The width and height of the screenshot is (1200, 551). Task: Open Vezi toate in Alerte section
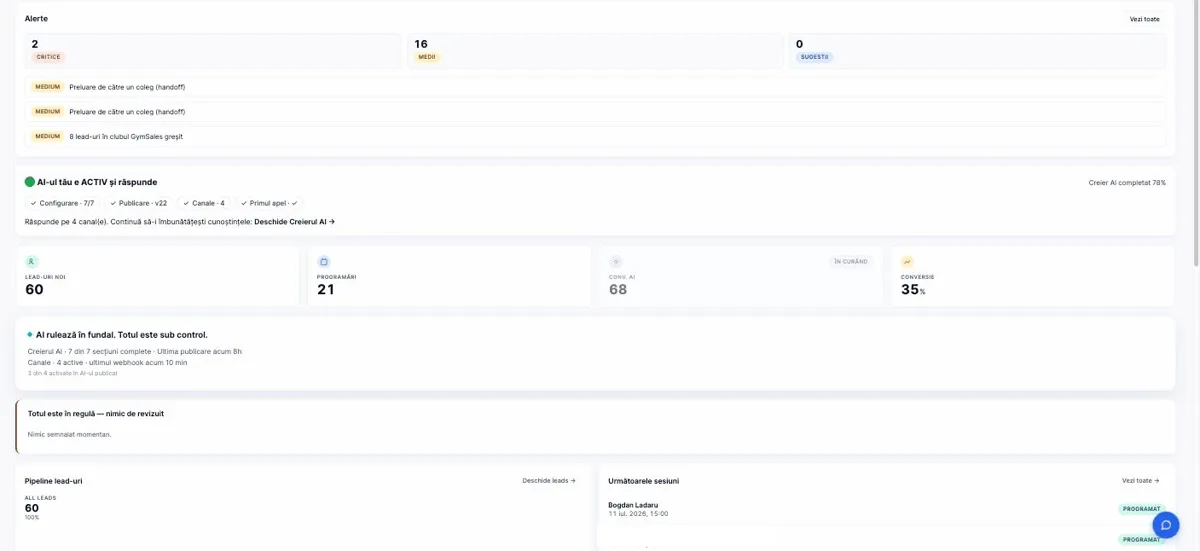tap(1145, 19)
